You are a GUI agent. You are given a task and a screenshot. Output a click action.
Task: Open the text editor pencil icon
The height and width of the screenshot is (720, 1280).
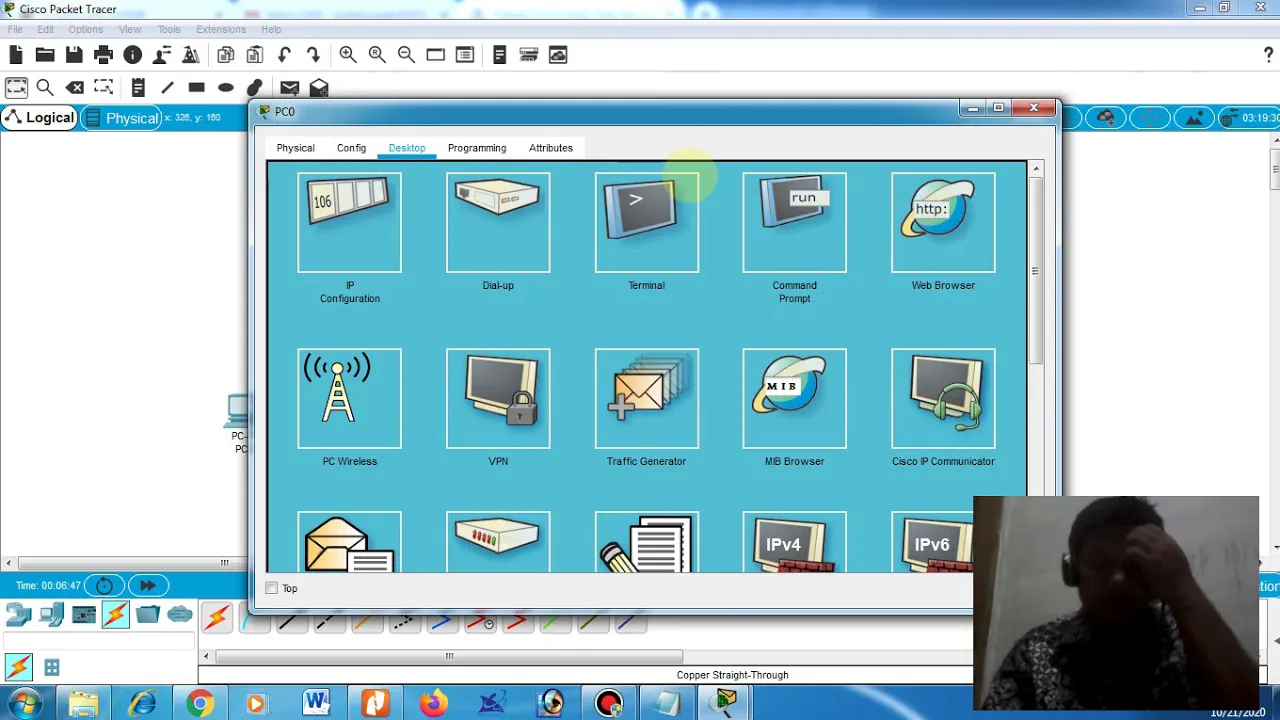[646, 542]
